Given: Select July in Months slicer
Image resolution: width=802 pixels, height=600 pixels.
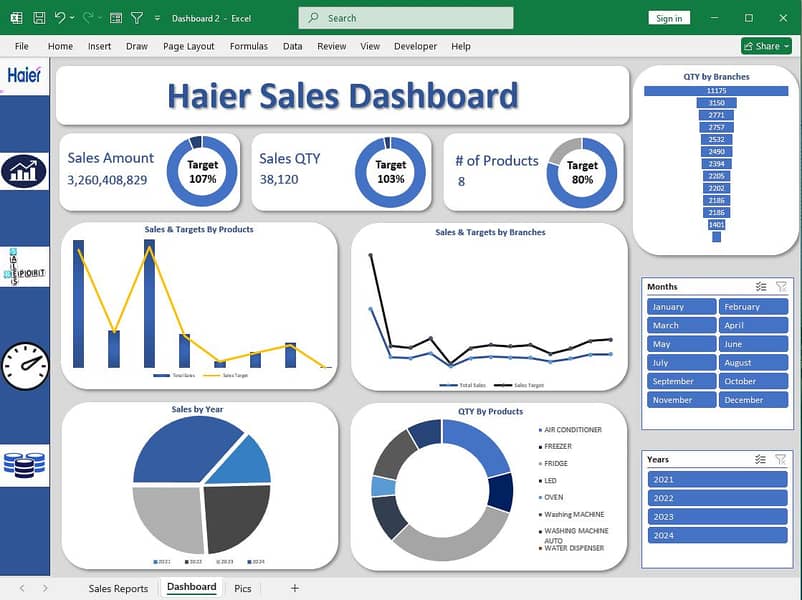Looking at the screenshot, I should [681, 363].
